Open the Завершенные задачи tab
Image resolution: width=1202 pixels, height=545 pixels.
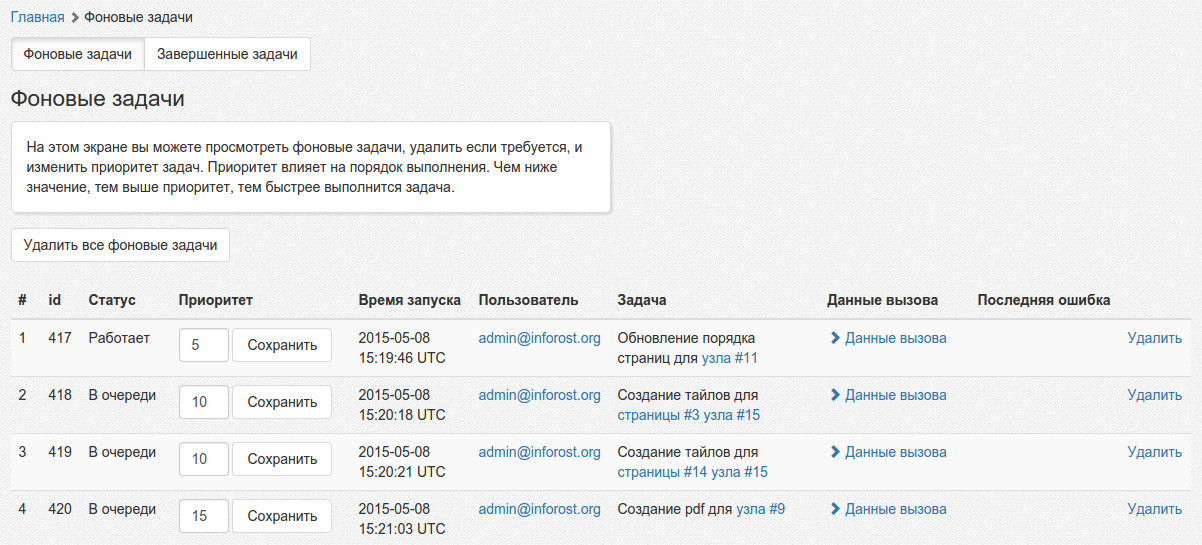(227, 54)
